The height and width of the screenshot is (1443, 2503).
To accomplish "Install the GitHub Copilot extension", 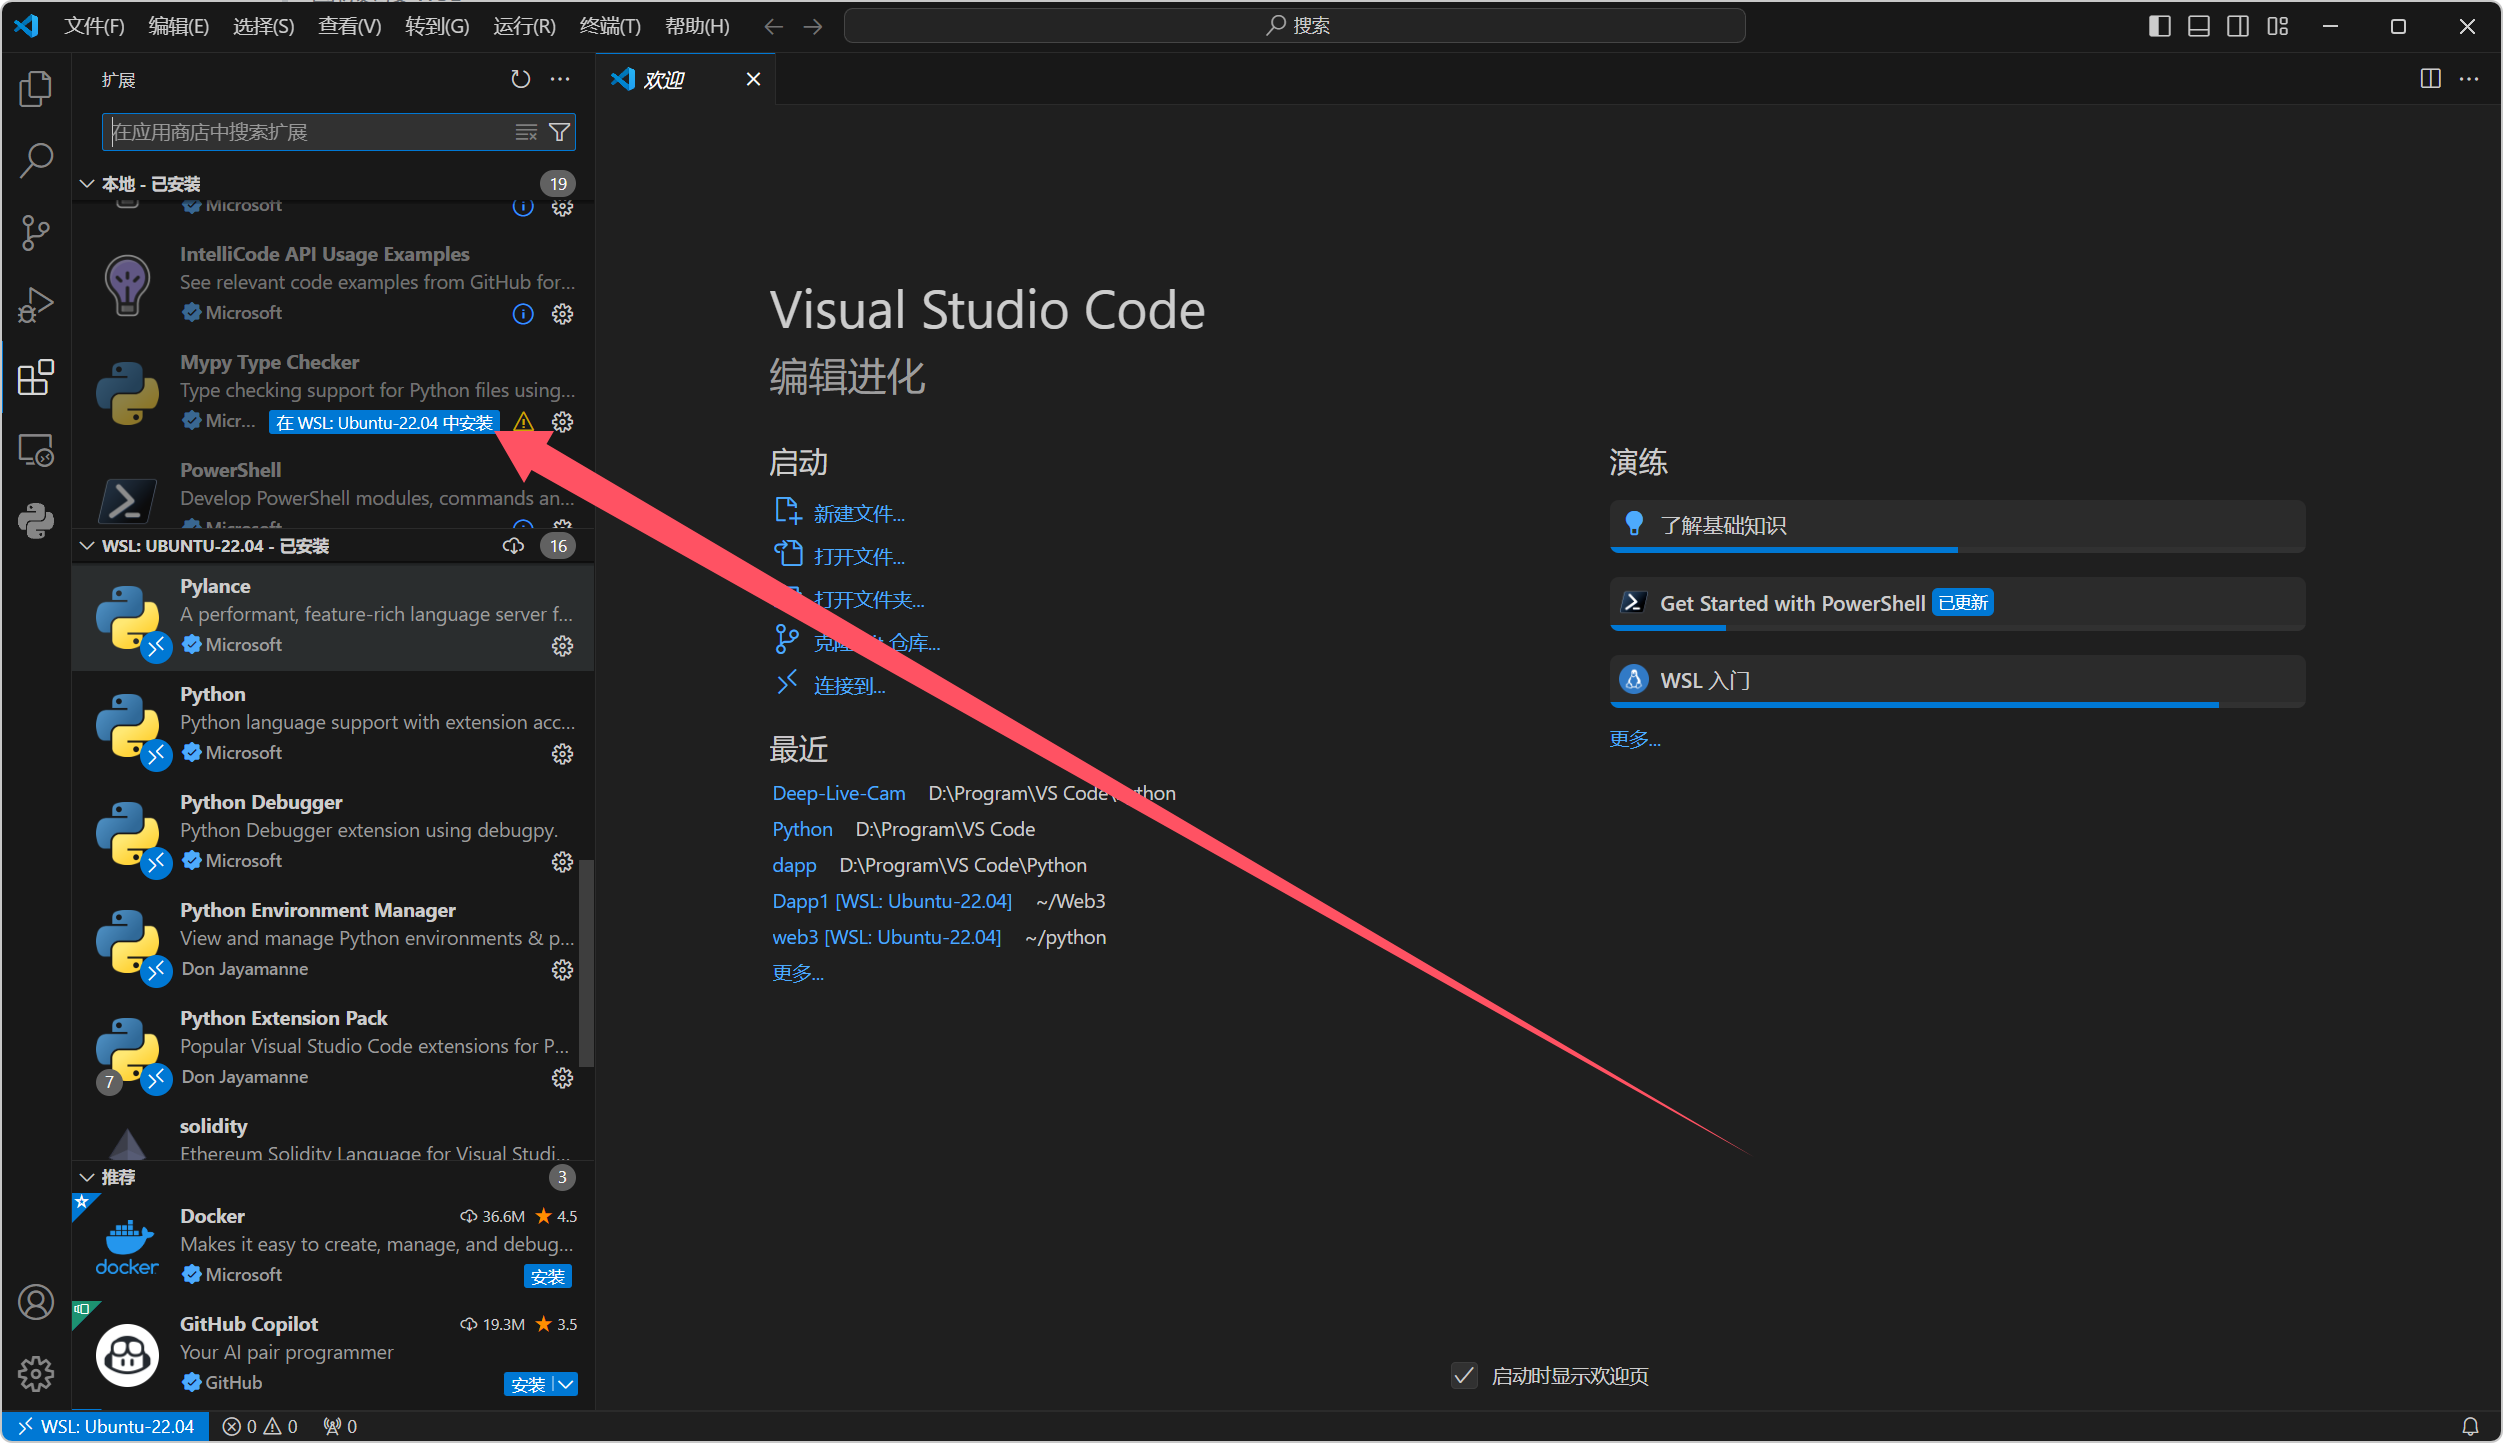I will [529, 1384].
